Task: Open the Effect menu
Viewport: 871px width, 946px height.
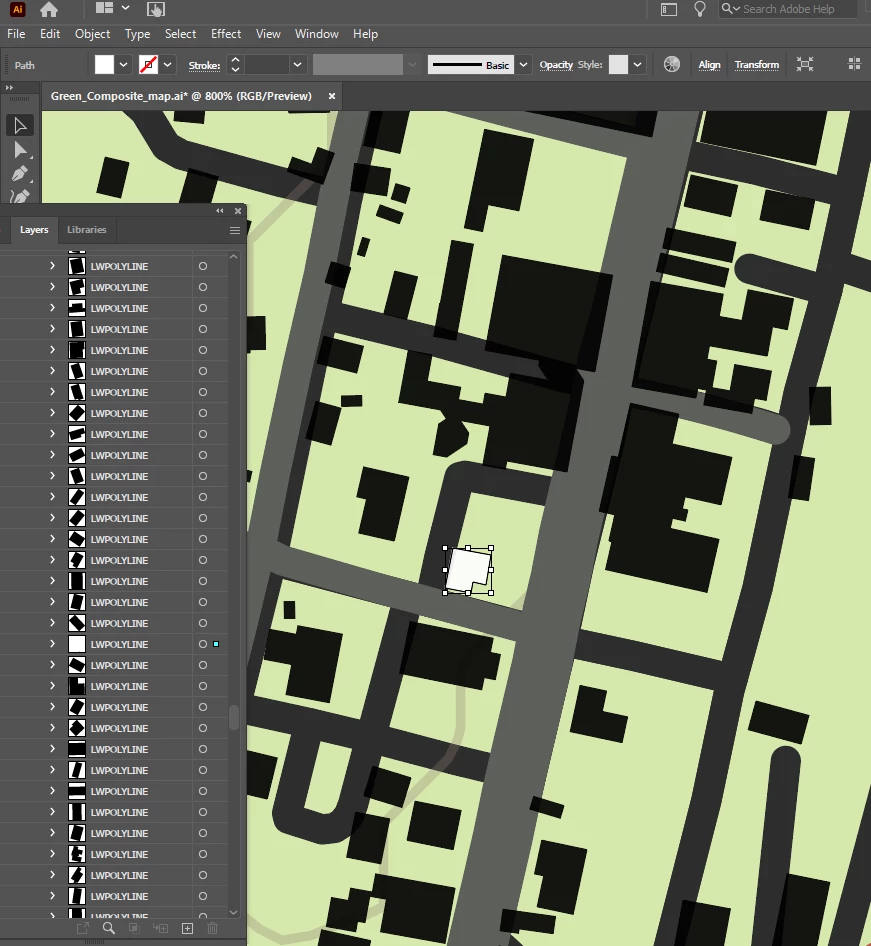Action: [x=226, y=34]
